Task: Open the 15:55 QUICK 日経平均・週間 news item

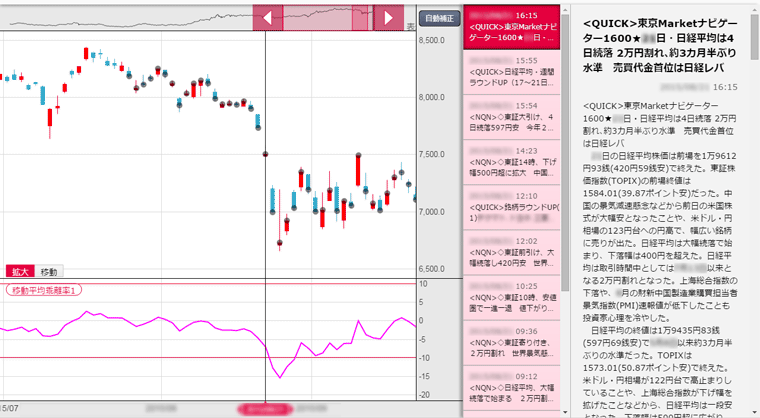Action: (510, 73)
